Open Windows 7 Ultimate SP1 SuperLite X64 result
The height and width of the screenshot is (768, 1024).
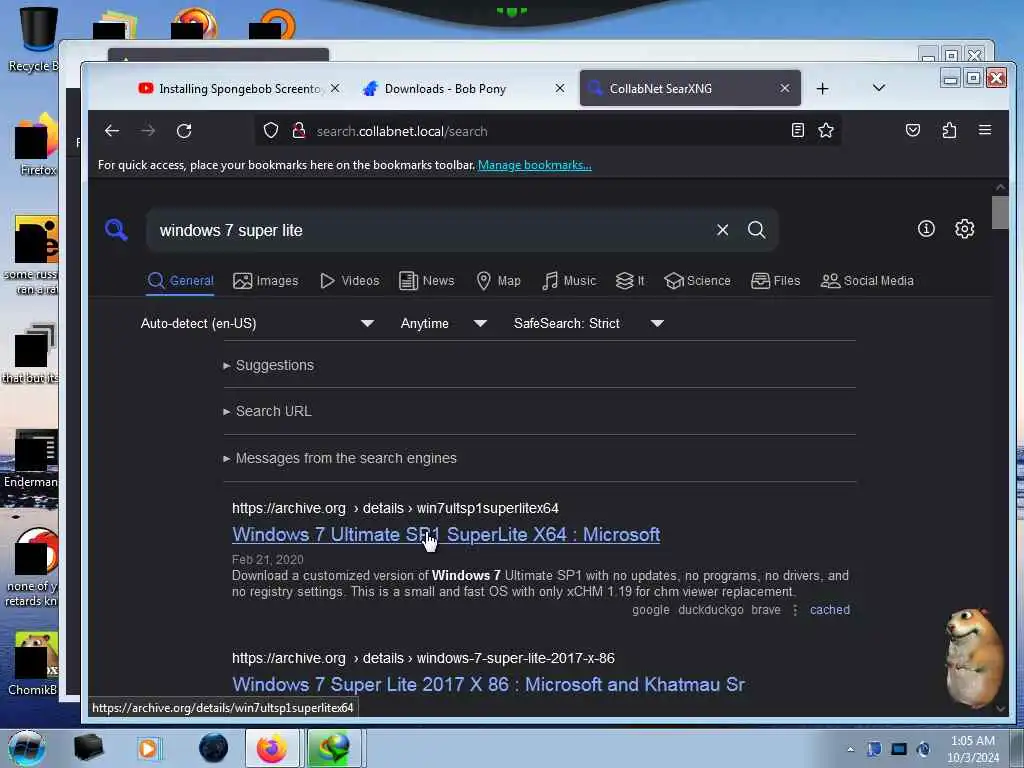pos(446,534)
